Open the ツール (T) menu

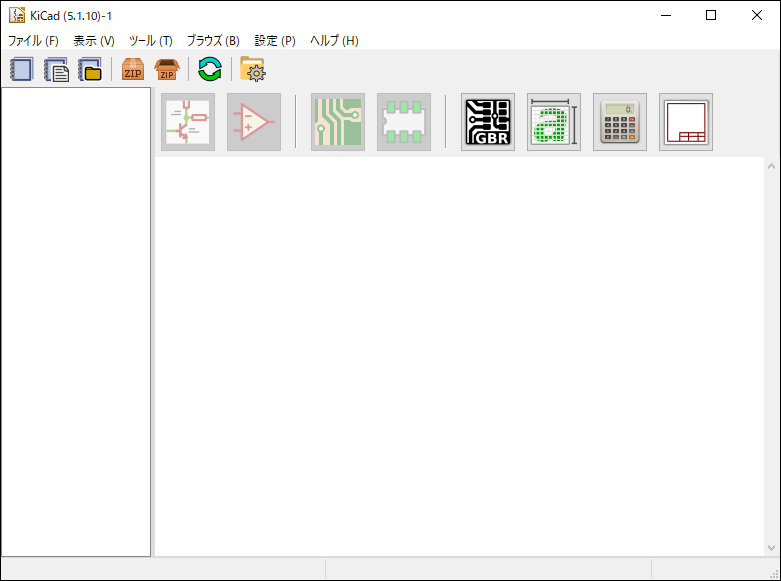click(150, 41)
